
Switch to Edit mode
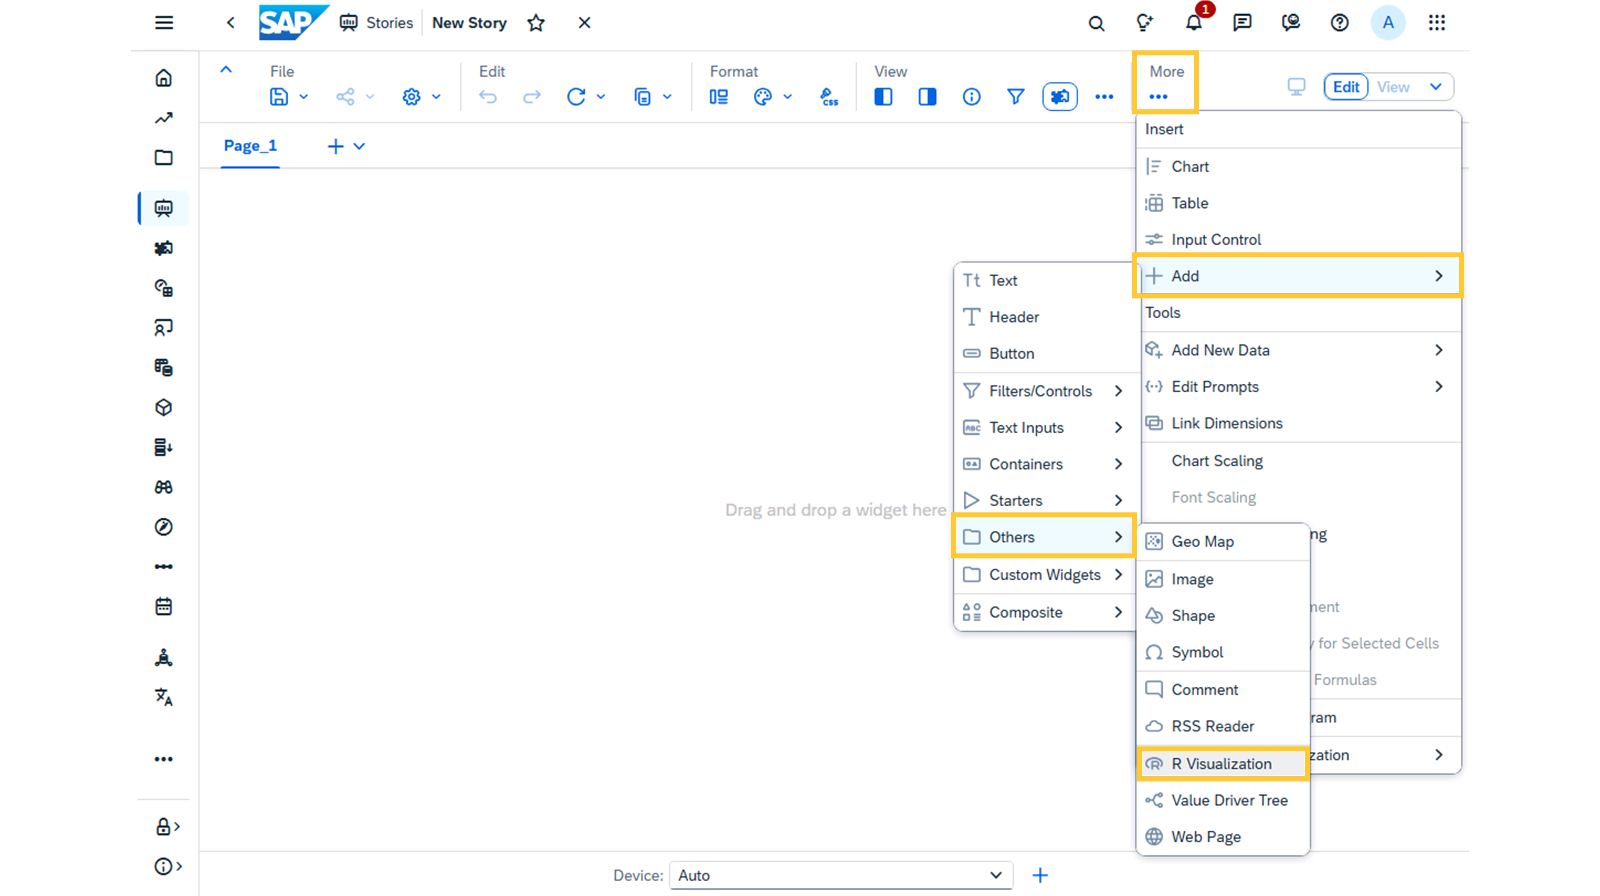pos(1346,87)
